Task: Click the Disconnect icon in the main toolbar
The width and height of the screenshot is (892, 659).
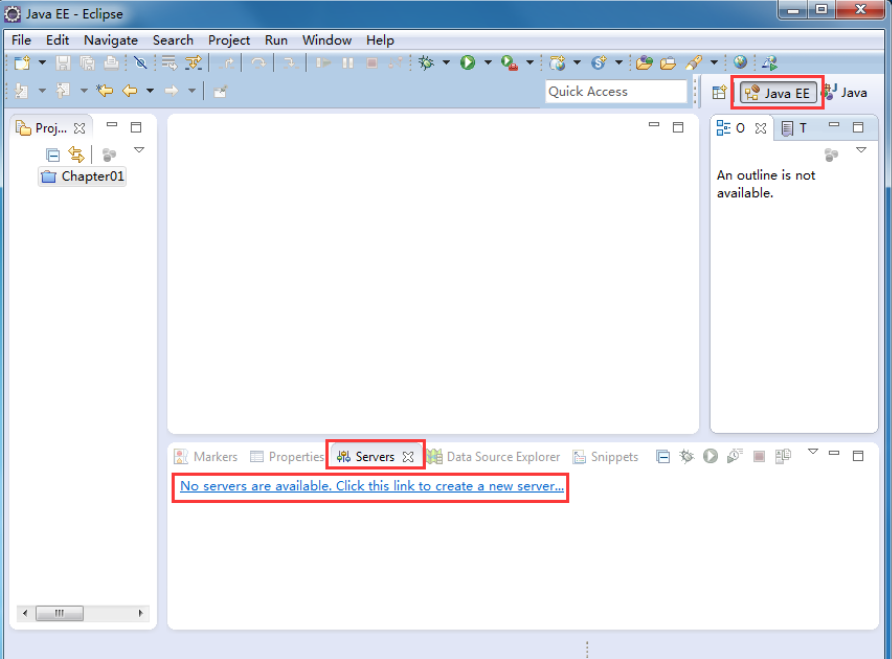Action: (395, 63)
